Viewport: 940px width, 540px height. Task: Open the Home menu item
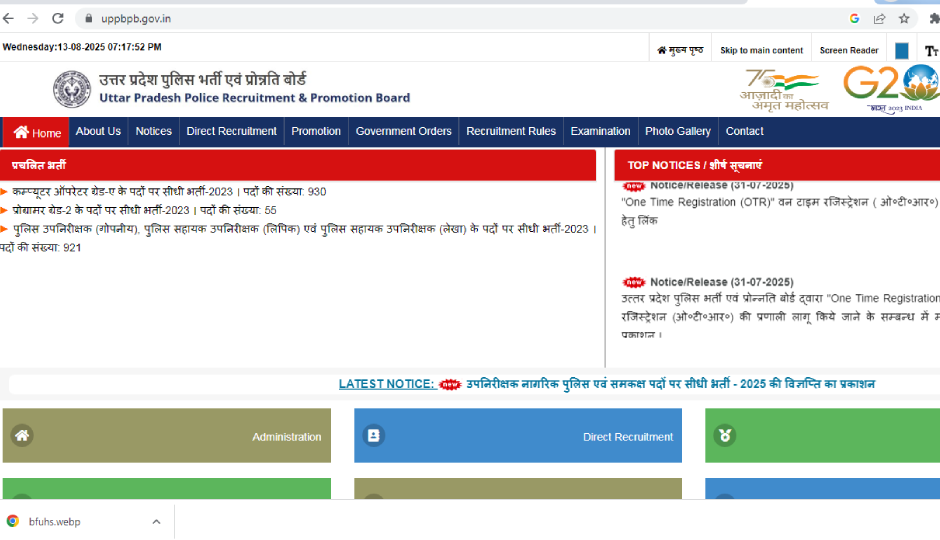[38, 132]
